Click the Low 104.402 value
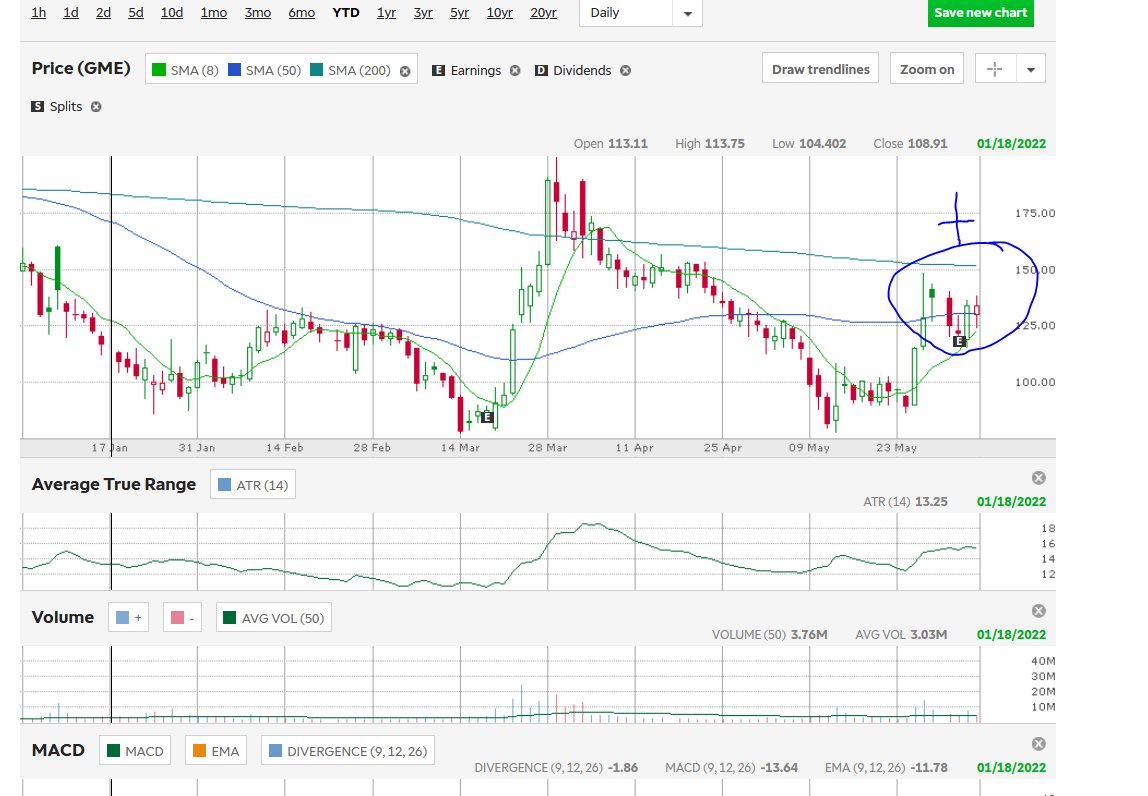The width and height of the screenshot is (1148, 796). [x=809, y=144]
